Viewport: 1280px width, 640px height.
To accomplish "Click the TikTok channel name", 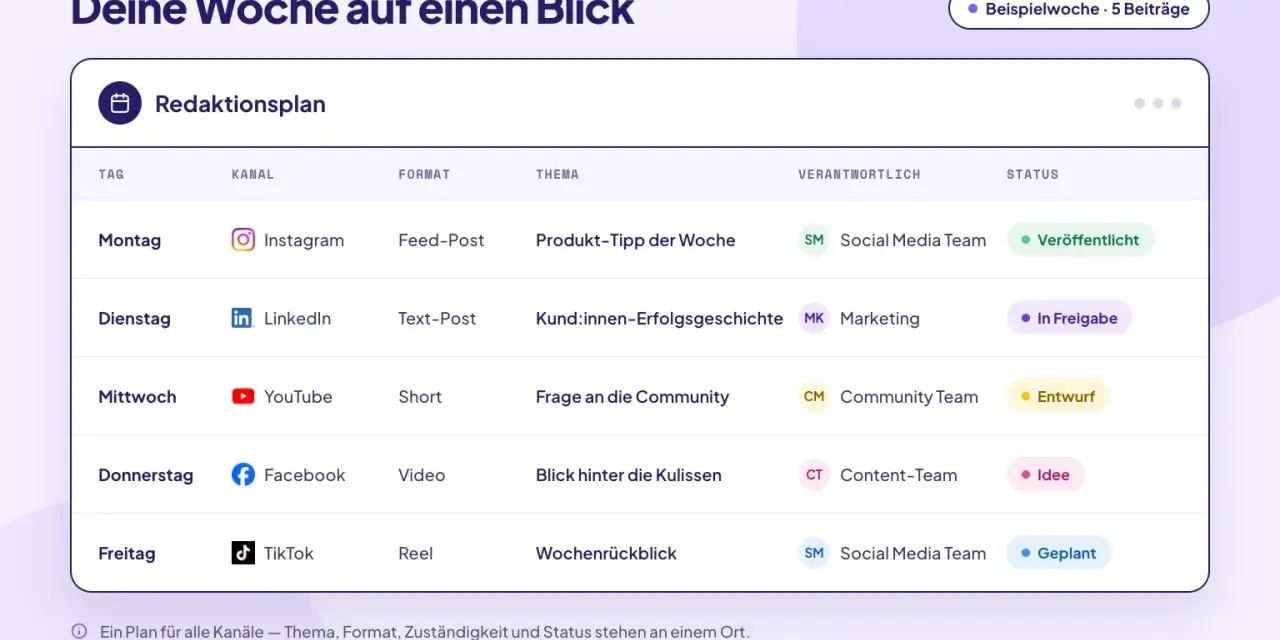I will click(289, 553).
